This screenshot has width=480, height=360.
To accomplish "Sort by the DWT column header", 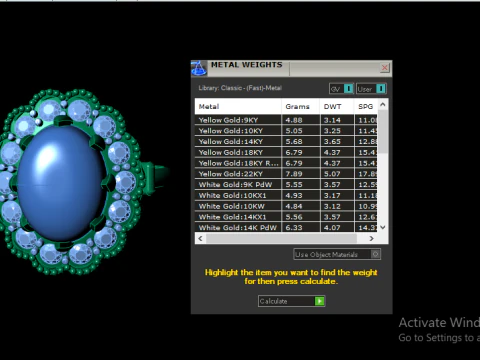I will [x=337, y=107].
